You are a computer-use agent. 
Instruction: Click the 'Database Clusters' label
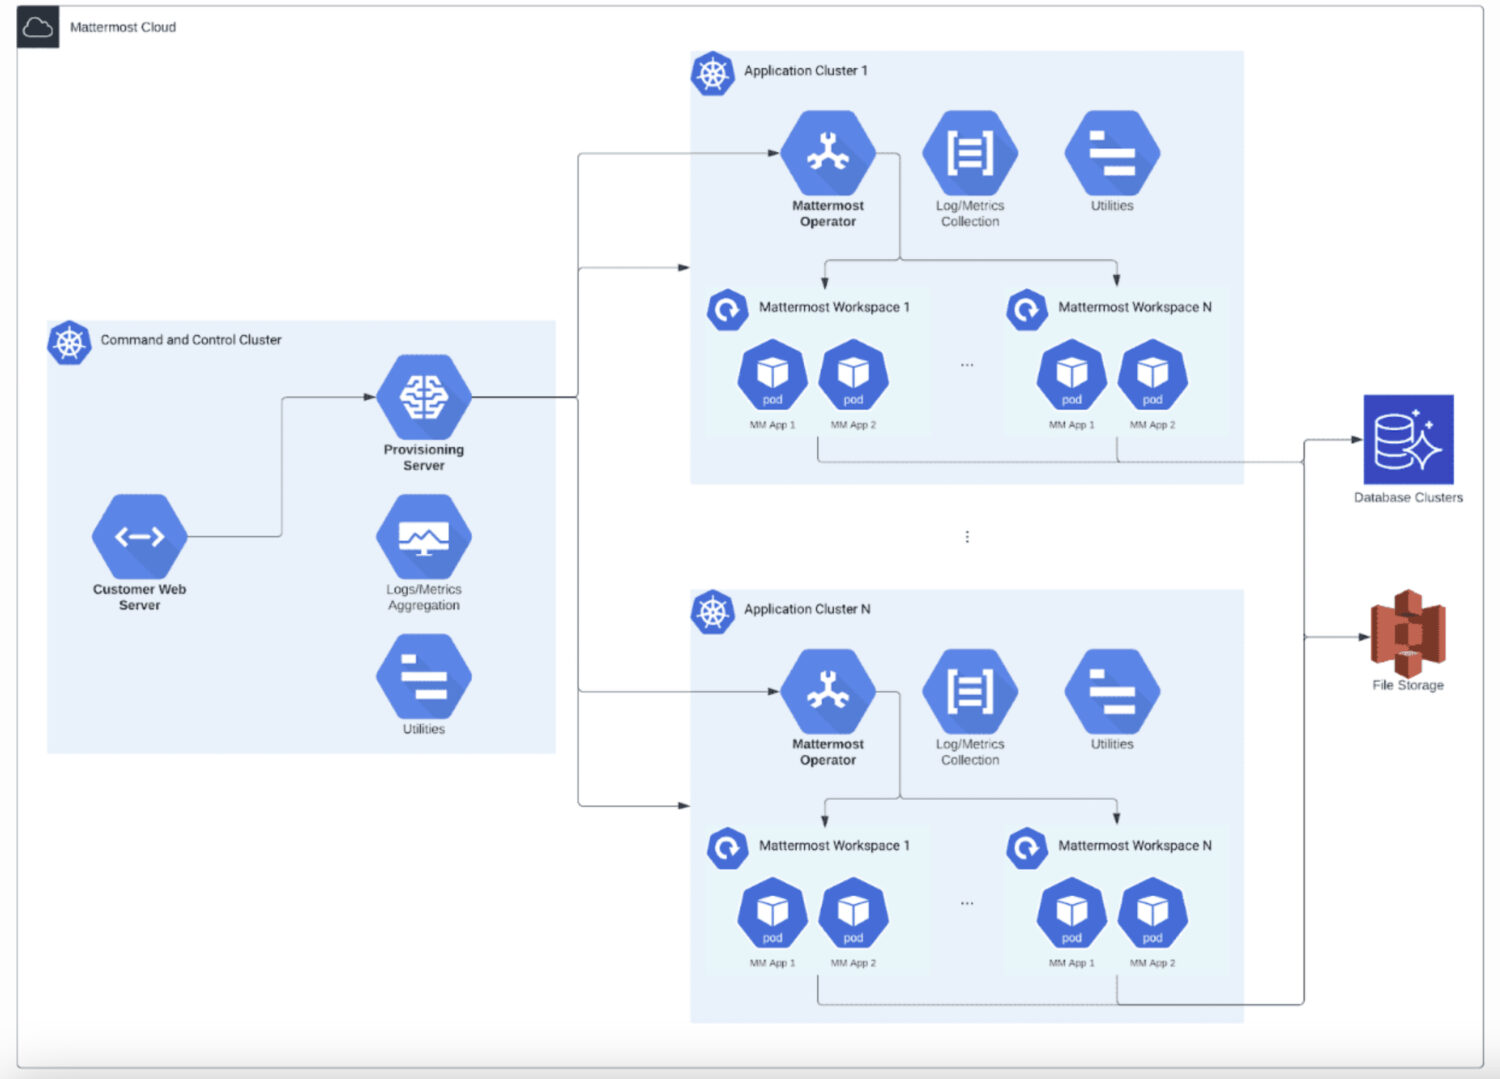coord(1408,497)
